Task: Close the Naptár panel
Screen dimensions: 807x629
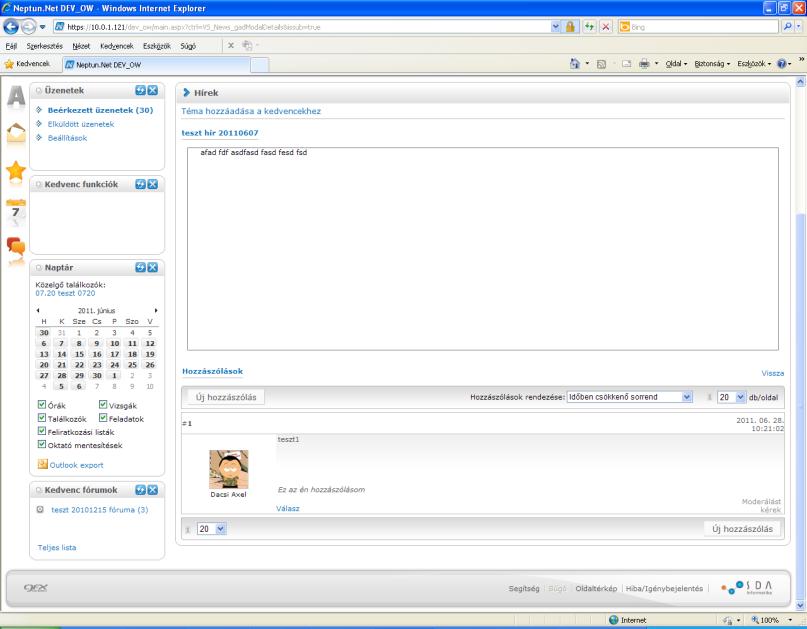Action: [153, 267]
